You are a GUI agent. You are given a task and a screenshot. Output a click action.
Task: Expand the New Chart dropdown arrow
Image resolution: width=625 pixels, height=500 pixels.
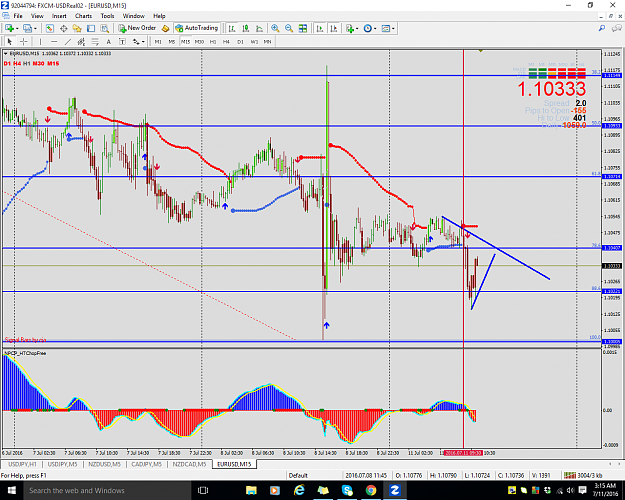coord(17,28)
